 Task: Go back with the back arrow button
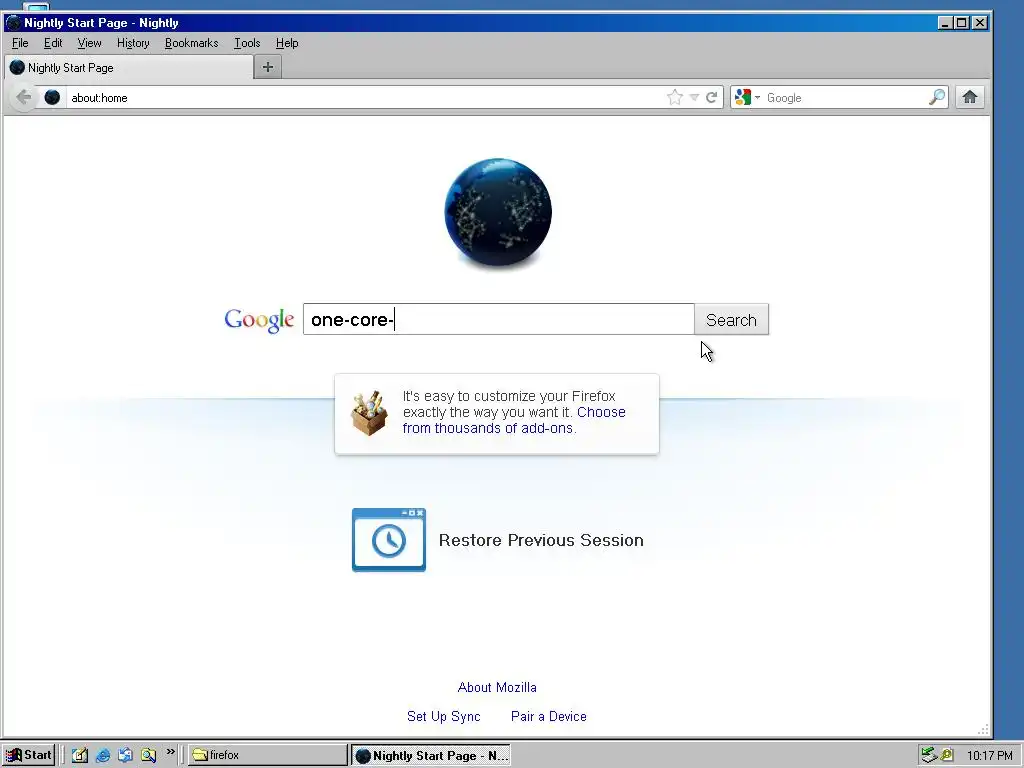(24, 97)
